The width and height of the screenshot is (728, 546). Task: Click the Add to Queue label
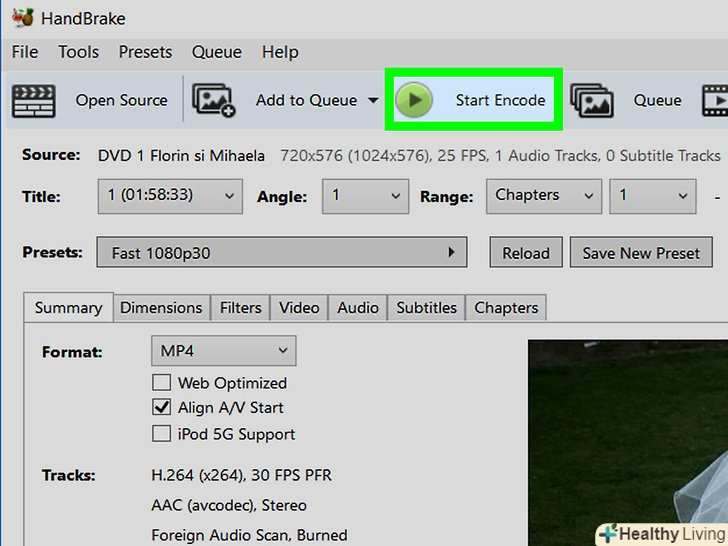click(x=306, y=100)
